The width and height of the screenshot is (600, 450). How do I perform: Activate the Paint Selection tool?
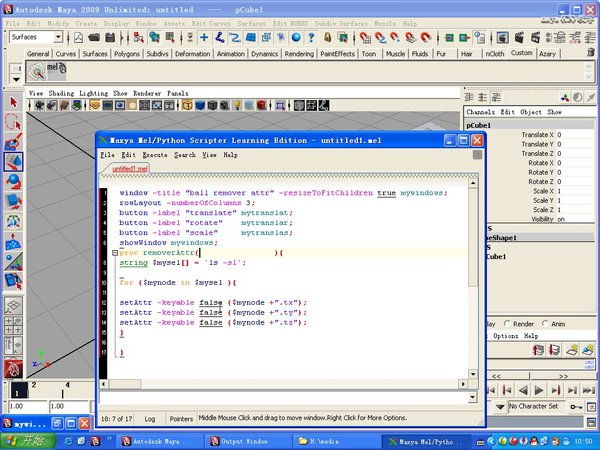(x=13, y=142)
